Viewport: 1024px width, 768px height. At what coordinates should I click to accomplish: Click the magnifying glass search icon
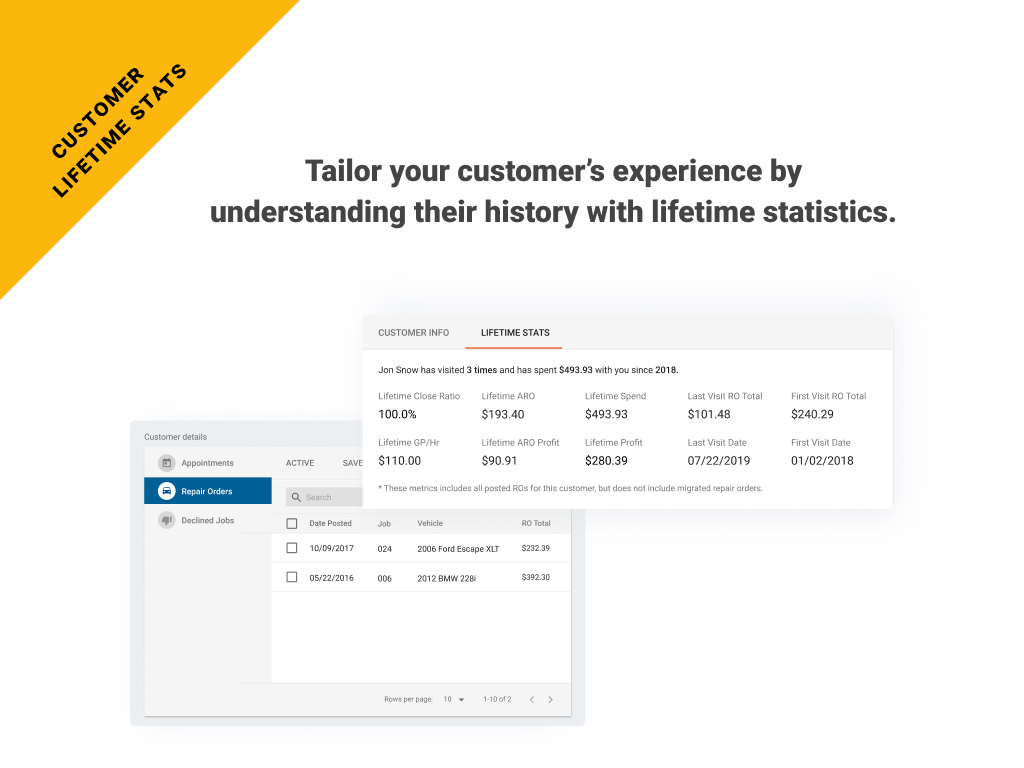(x=296, y=496)
